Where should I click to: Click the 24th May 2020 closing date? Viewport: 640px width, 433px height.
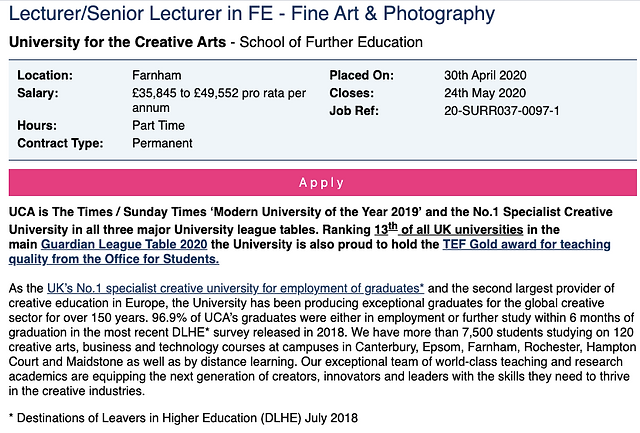point(485,93)
